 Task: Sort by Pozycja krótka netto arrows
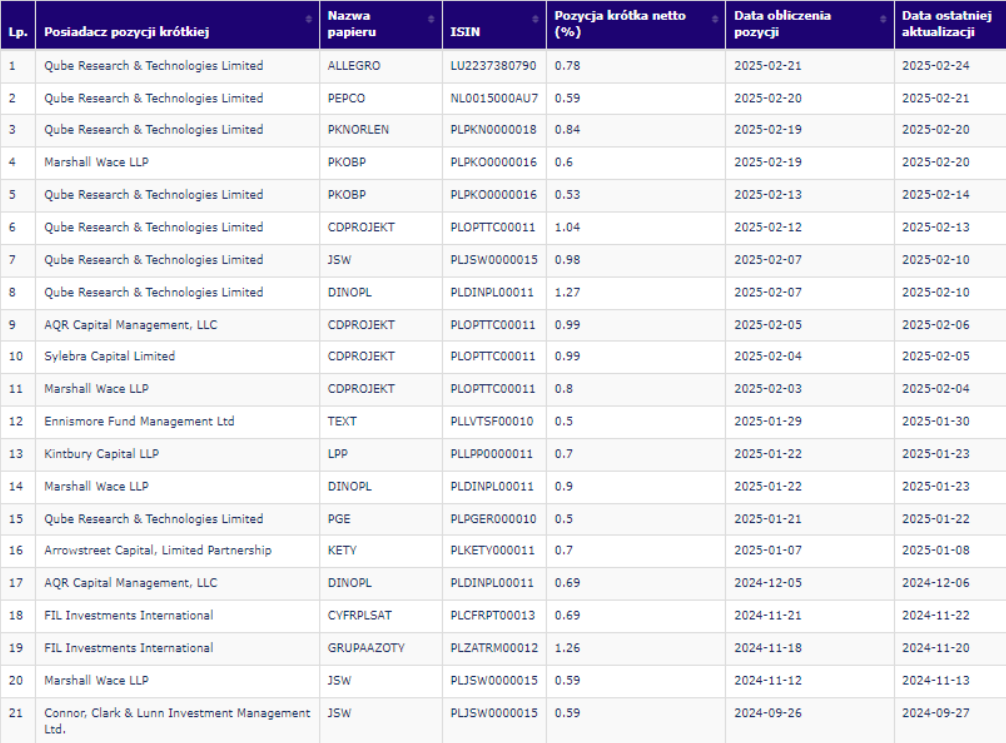point(715,19)
